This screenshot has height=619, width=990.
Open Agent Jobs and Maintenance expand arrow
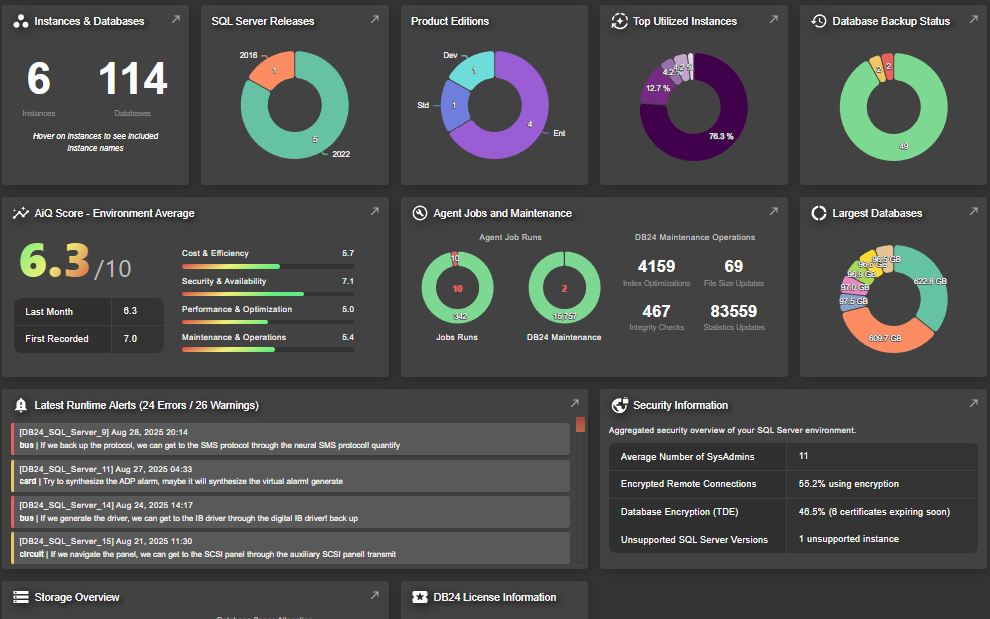pos(773,212)
